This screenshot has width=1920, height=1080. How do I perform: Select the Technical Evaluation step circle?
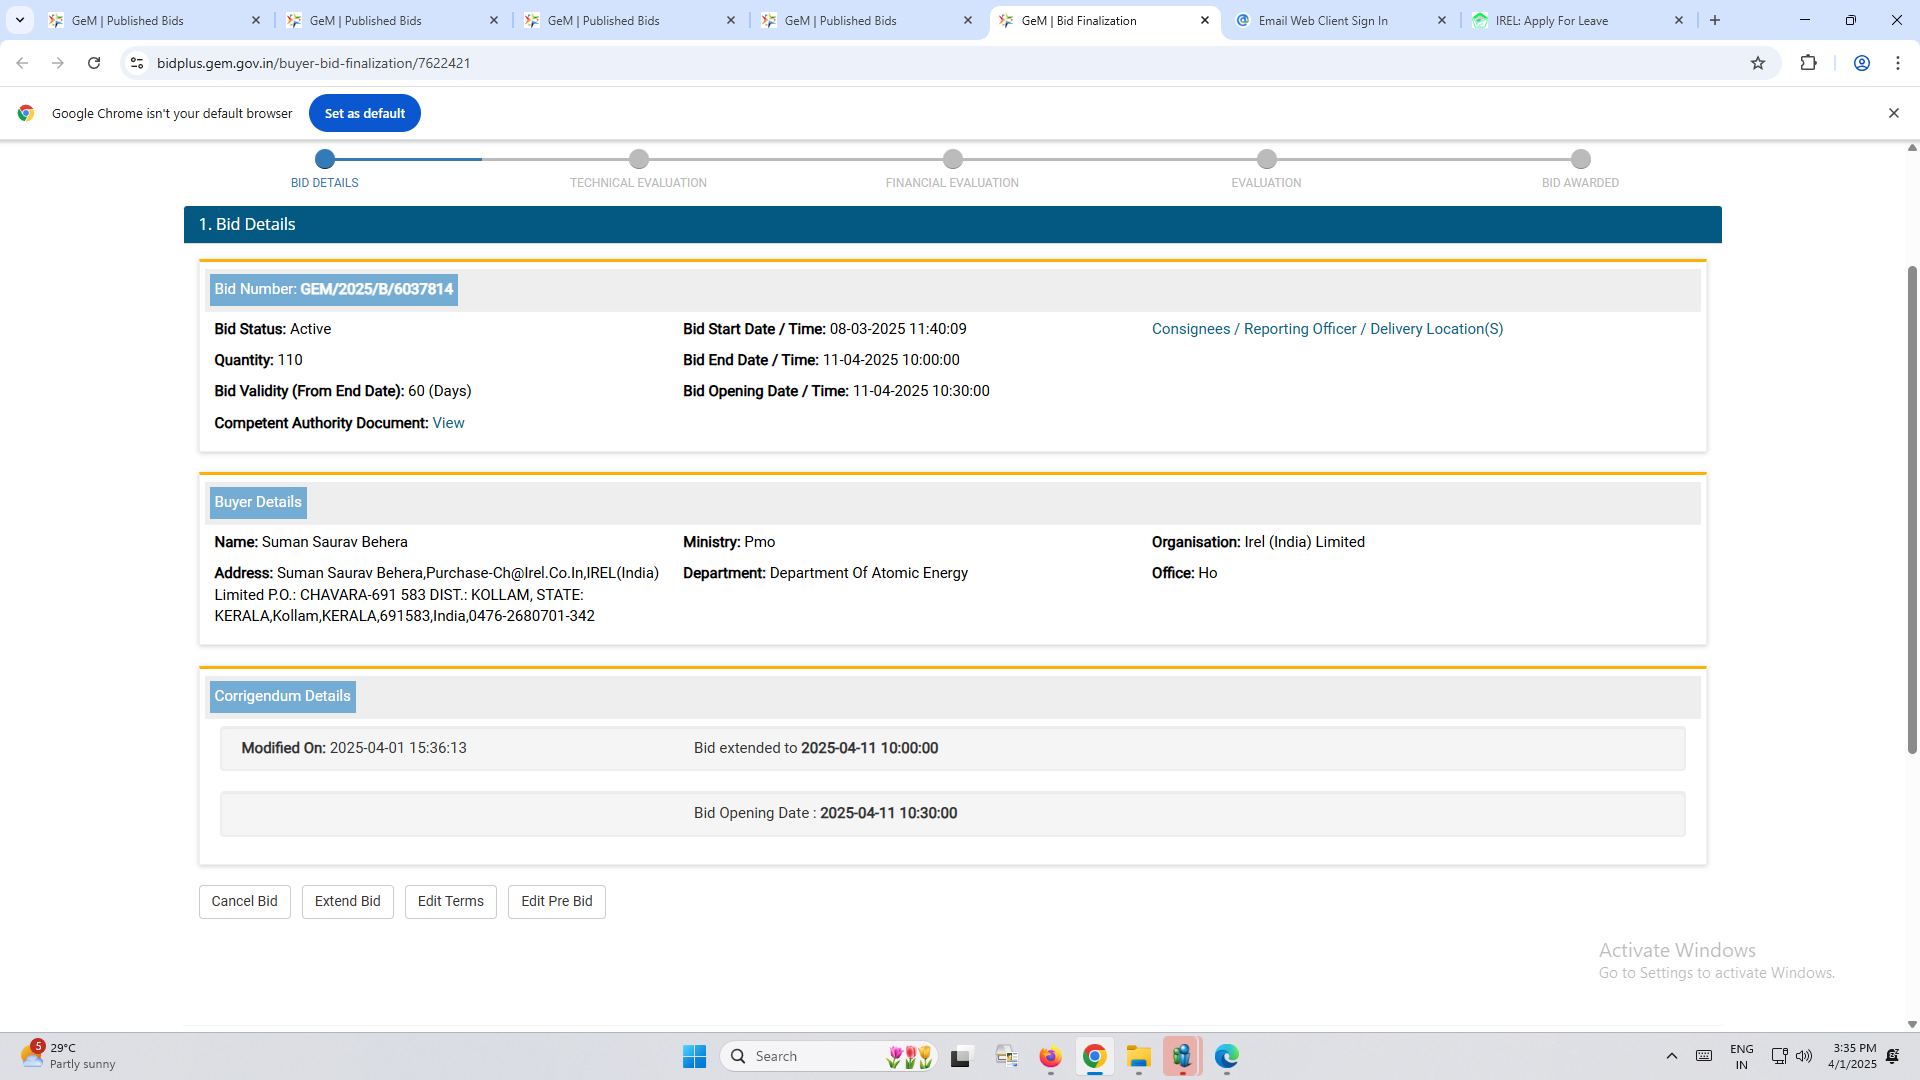[x=639, y=159]
